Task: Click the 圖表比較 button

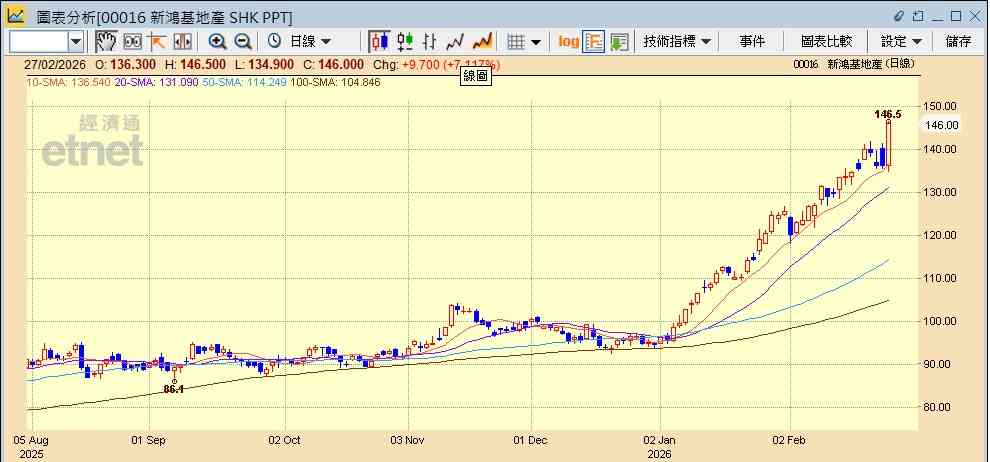Action: [x=826, y=42]
